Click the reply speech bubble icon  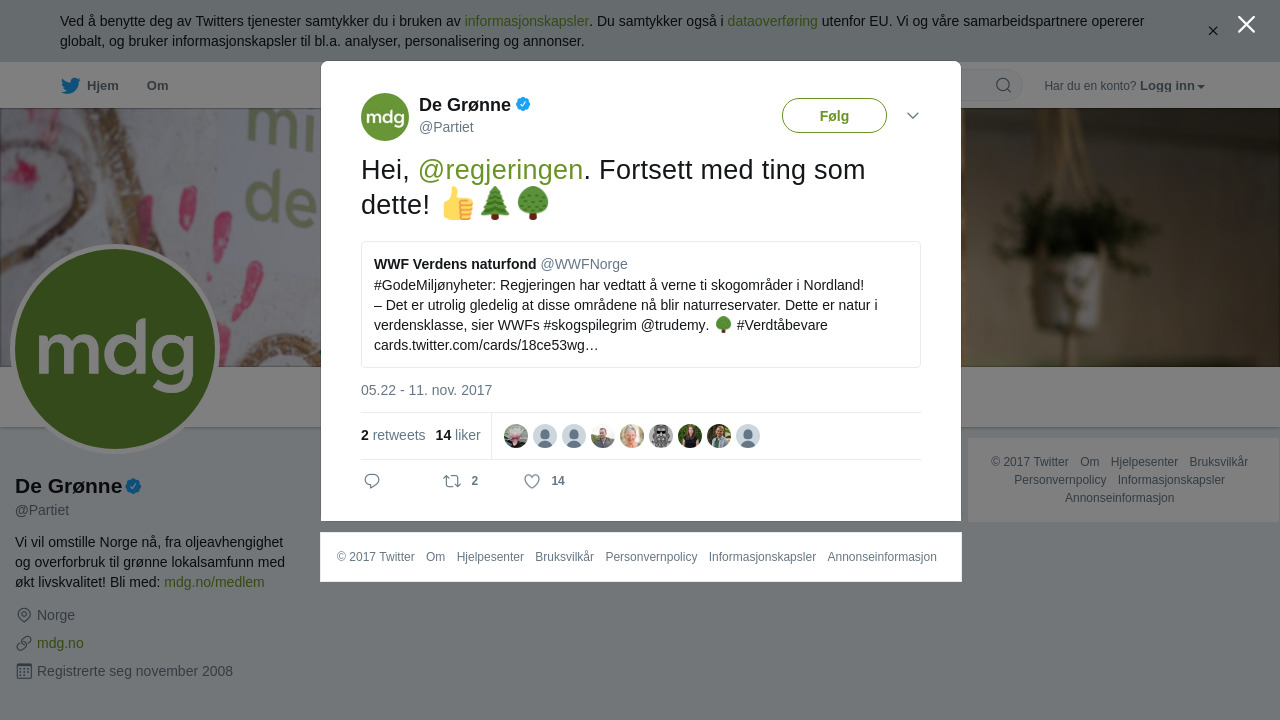point(372,481)
